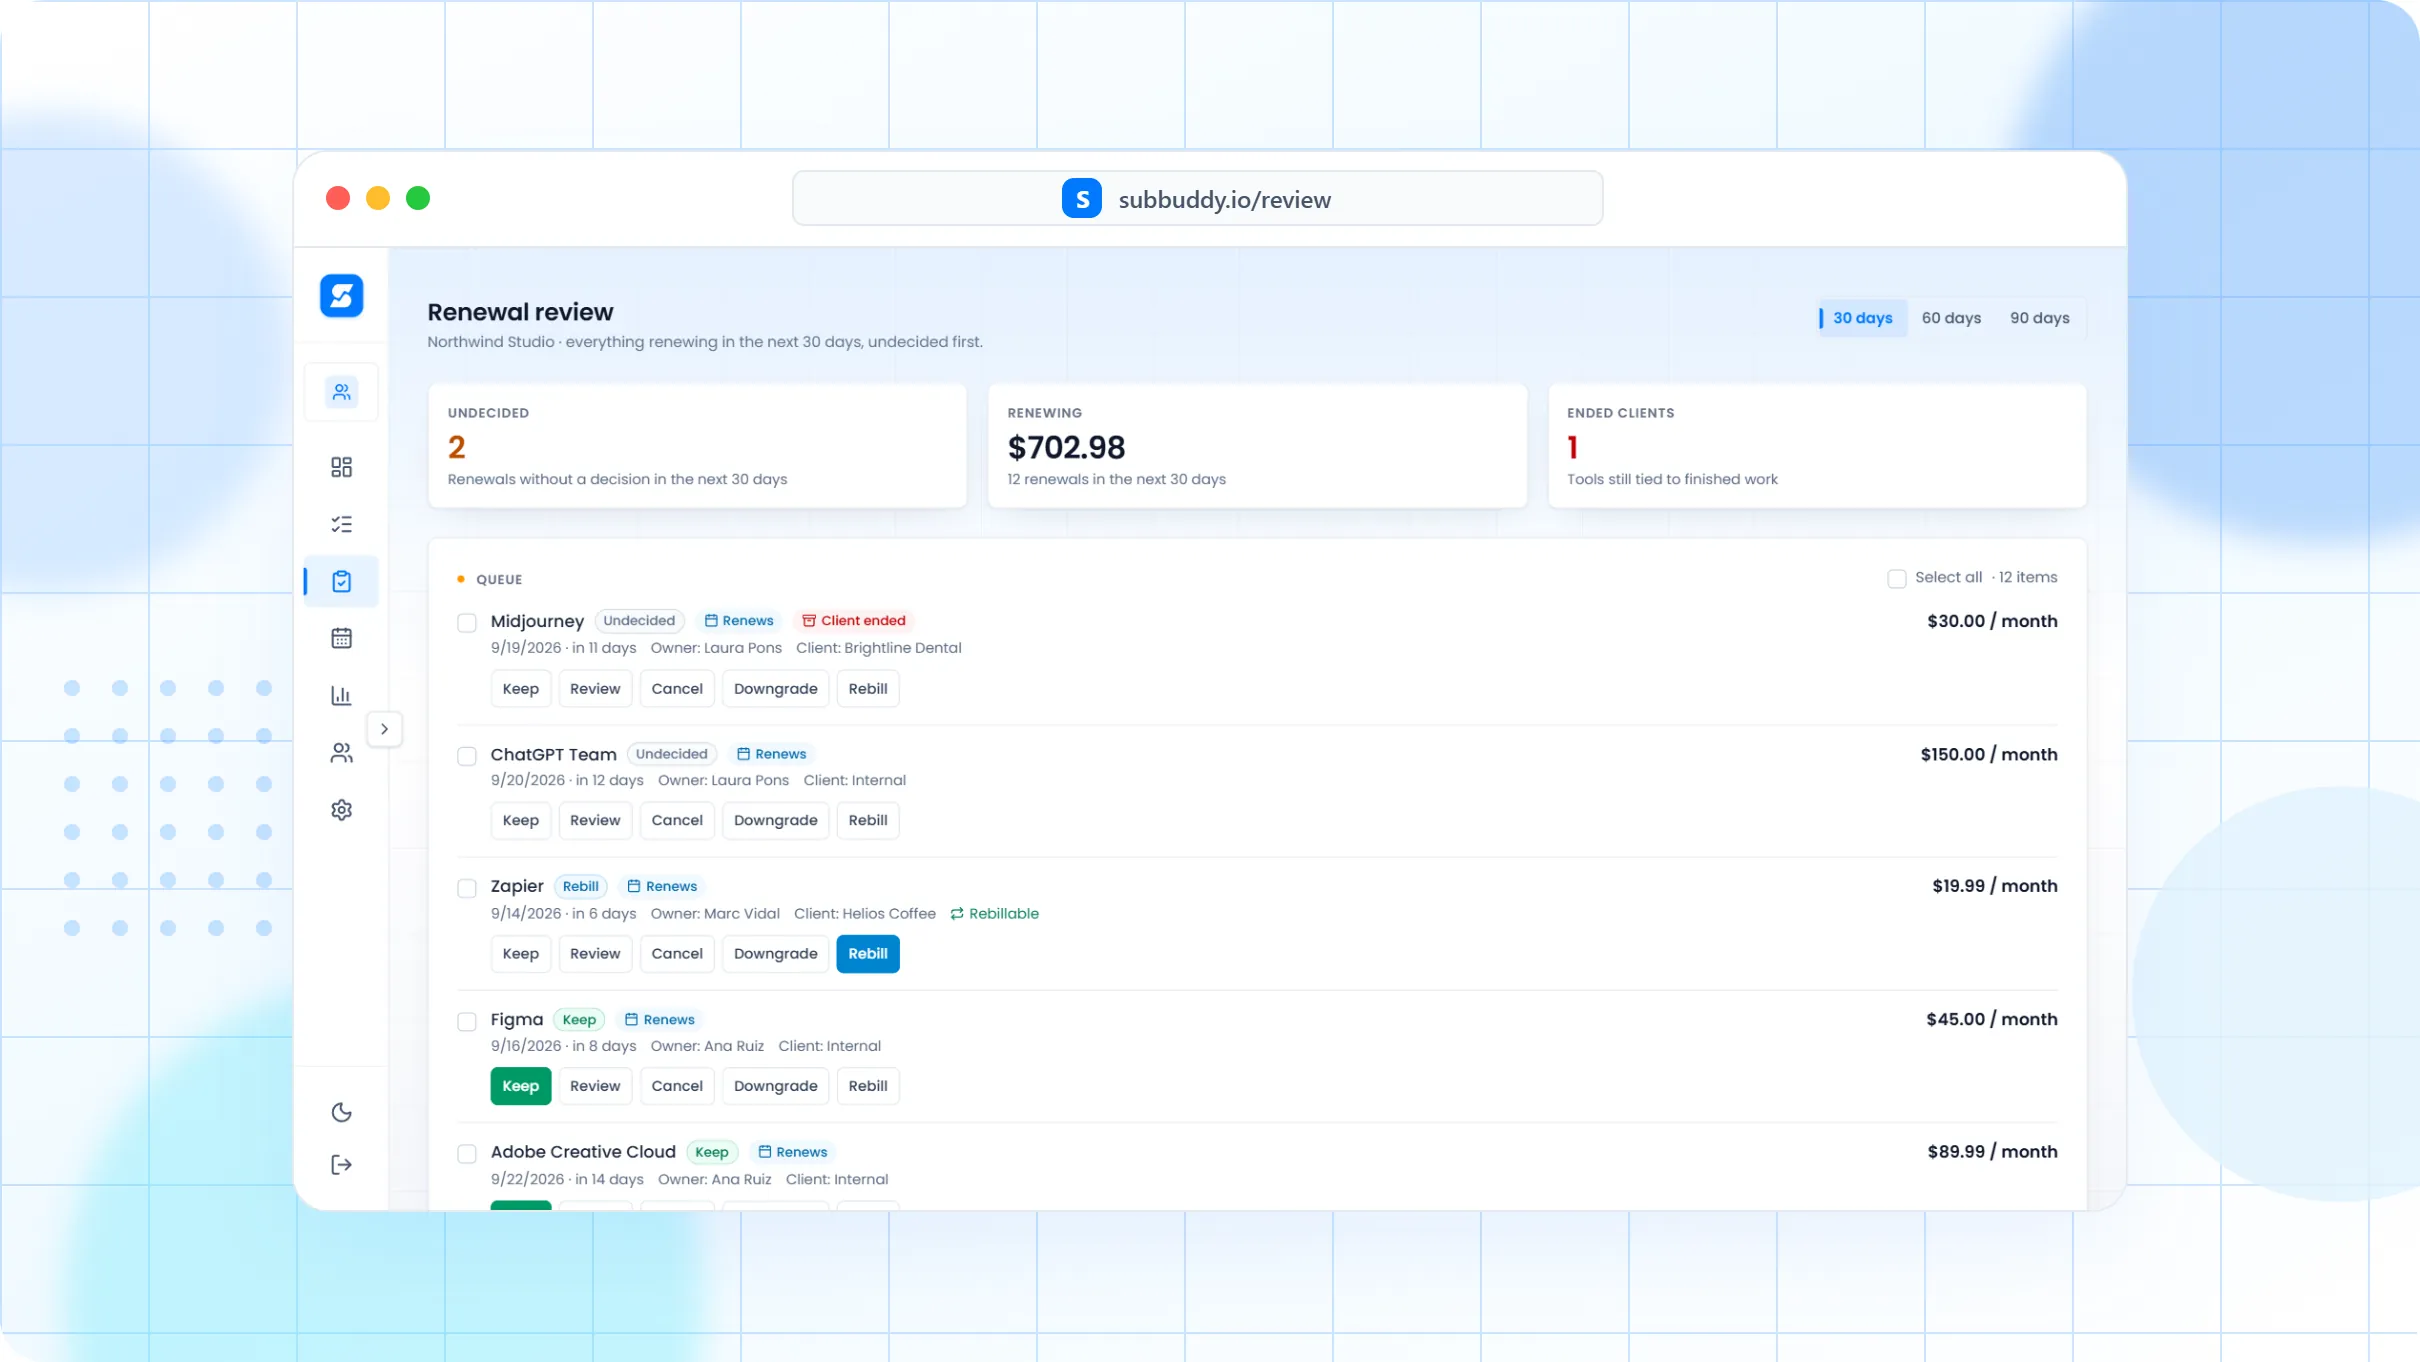
Task: Open the checklist icon in sidebar
Action: [341, 524]
